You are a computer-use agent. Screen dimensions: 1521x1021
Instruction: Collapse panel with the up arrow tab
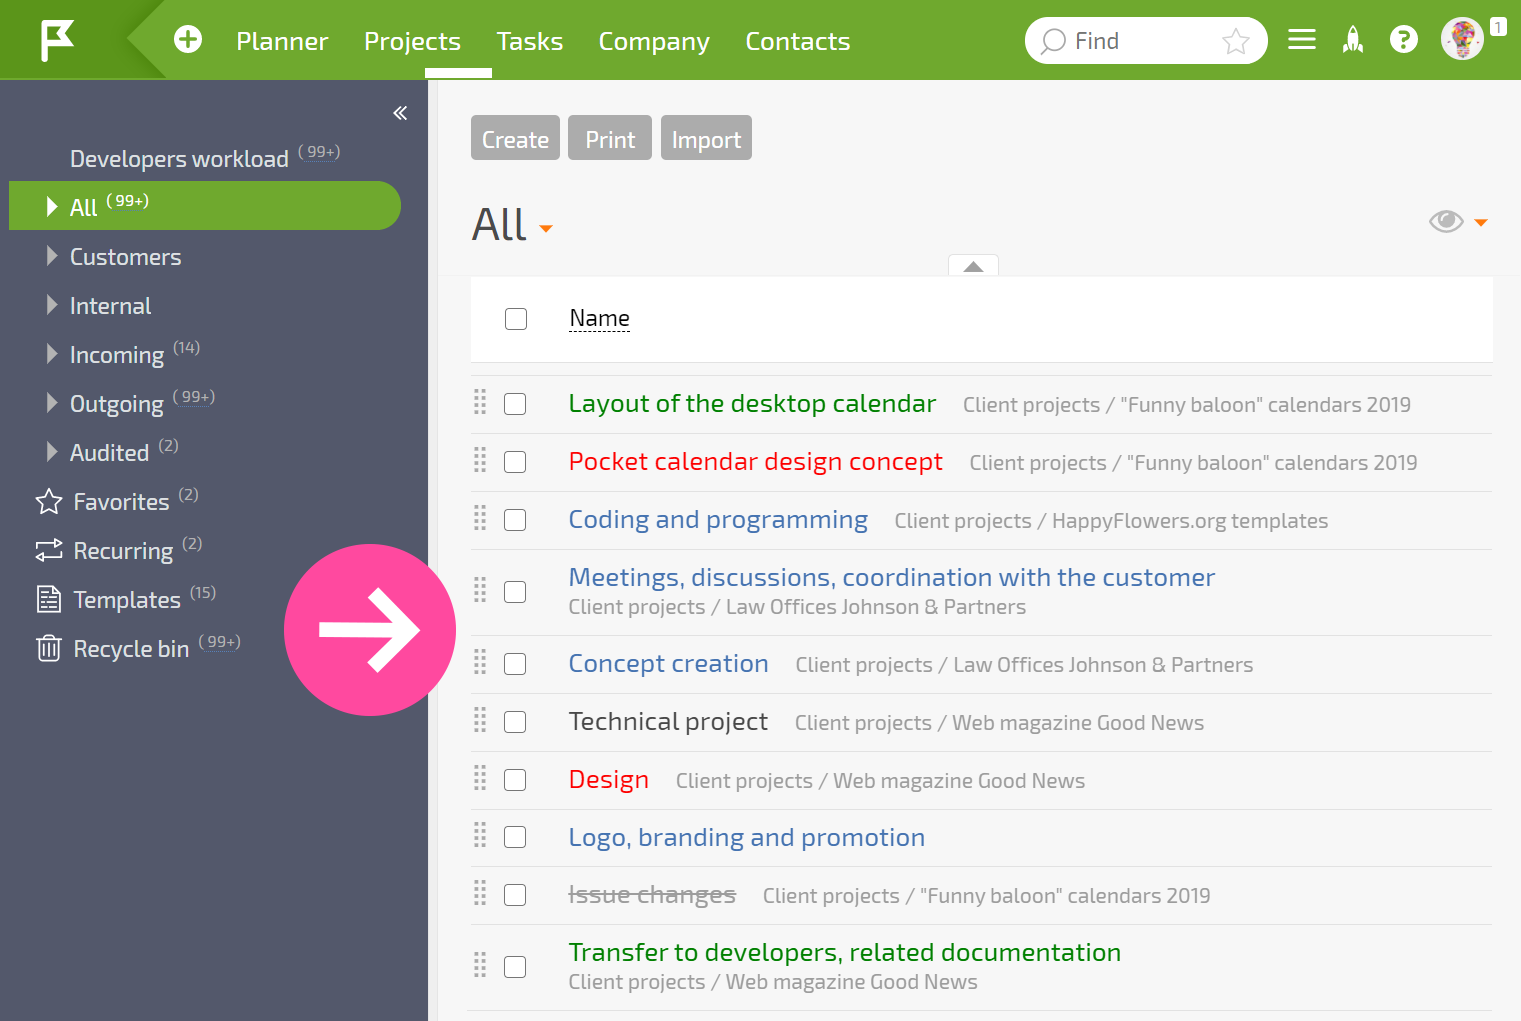coord(973,265)
